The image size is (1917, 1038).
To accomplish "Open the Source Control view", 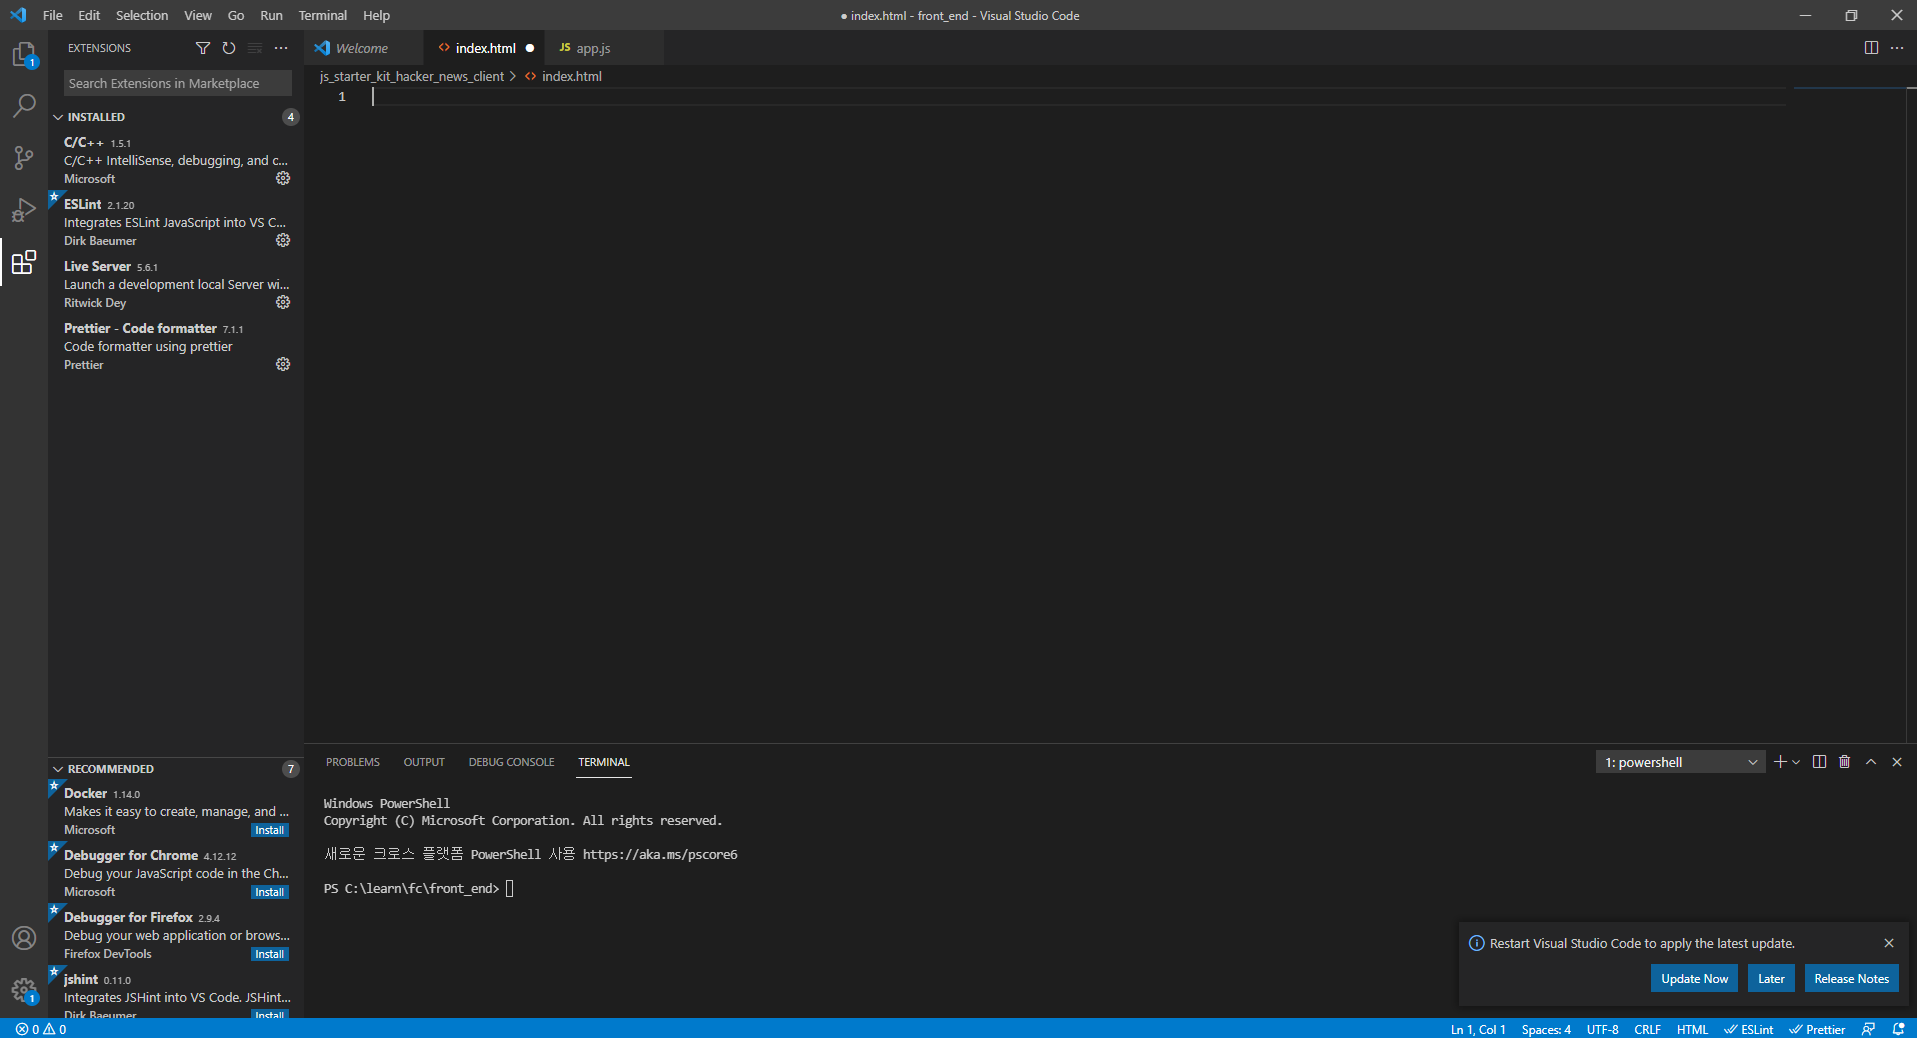I will [x=24, y=158].
